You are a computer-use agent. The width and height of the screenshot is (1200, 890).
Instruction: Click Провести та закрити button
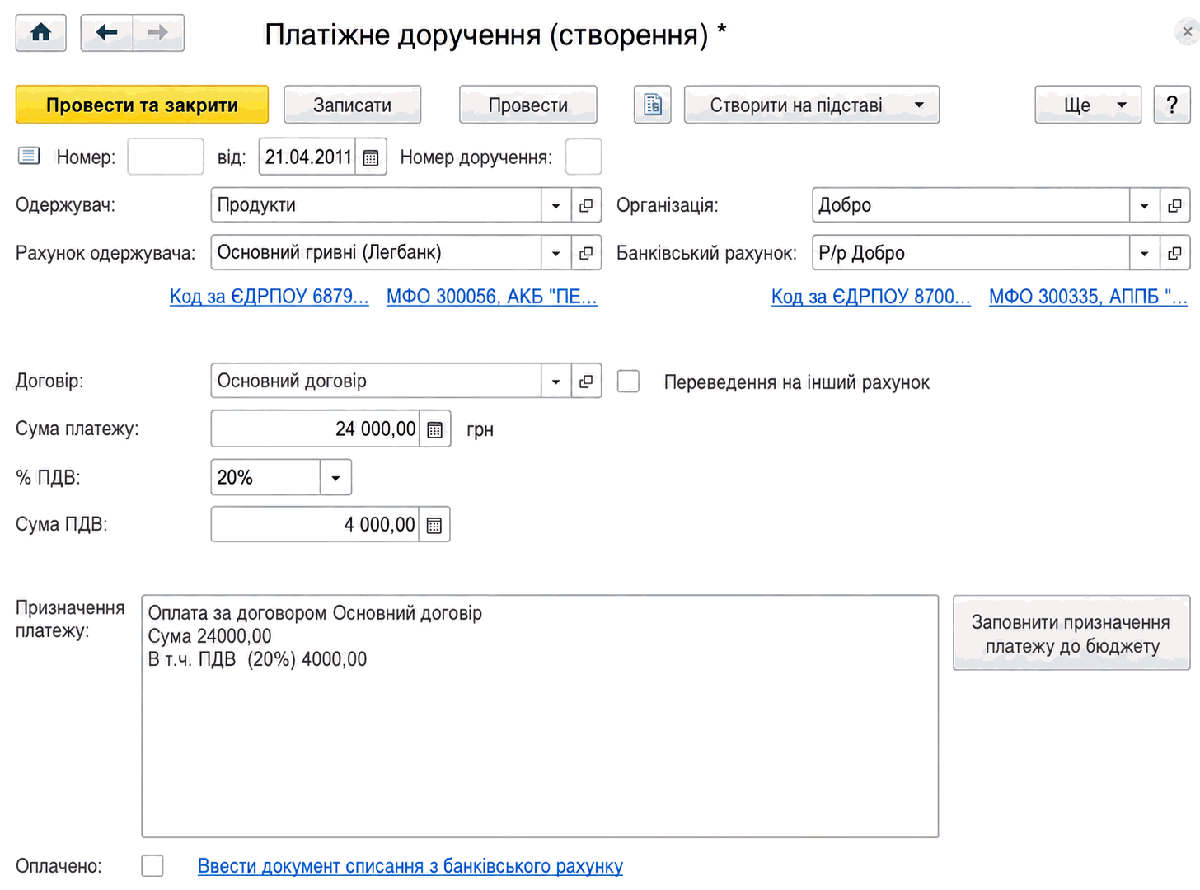[x=142, y=105]
